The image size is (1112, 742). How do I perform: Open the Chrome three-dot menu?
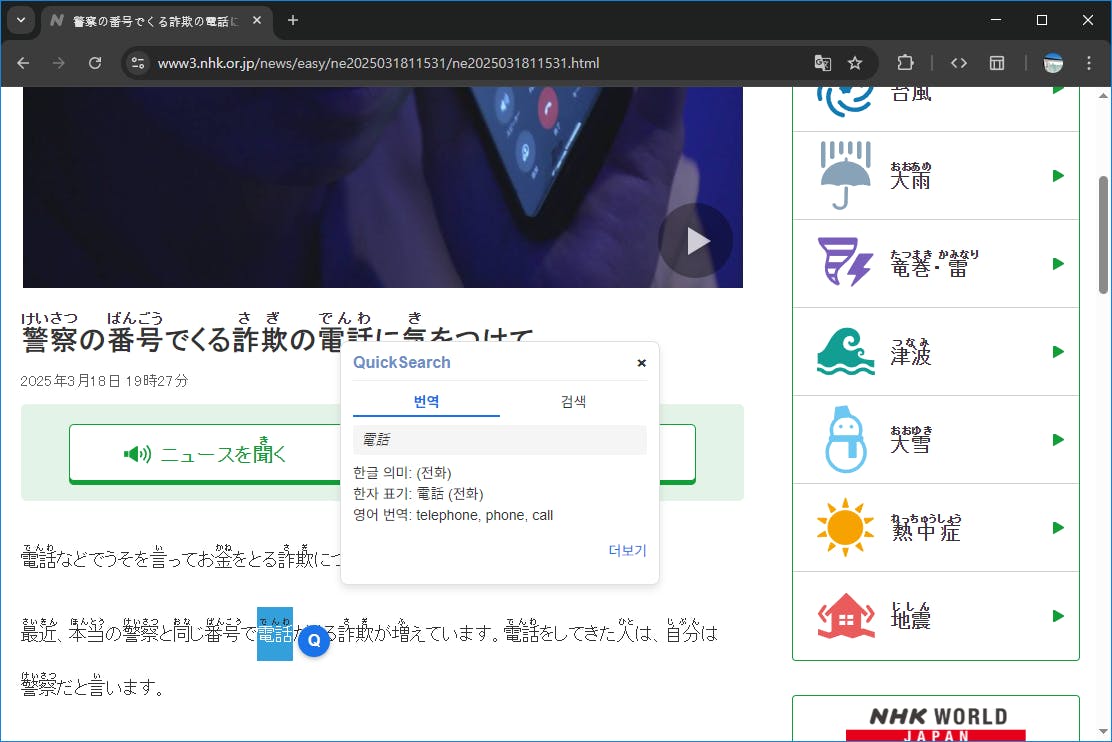point(1089,63)
